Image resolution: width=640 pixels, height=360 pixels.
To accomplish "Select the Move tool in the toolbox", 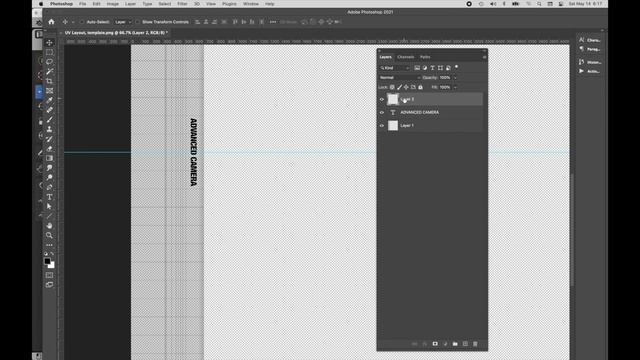I will pyautogui.click(x=49, y=43).
